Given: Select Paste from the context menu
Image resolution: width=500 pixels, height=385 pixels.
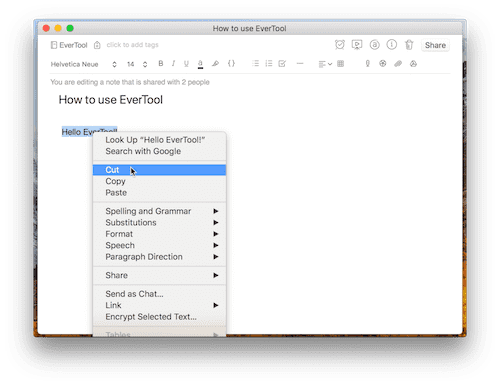Looking at the screenshot, I should [x=159, y=193].
